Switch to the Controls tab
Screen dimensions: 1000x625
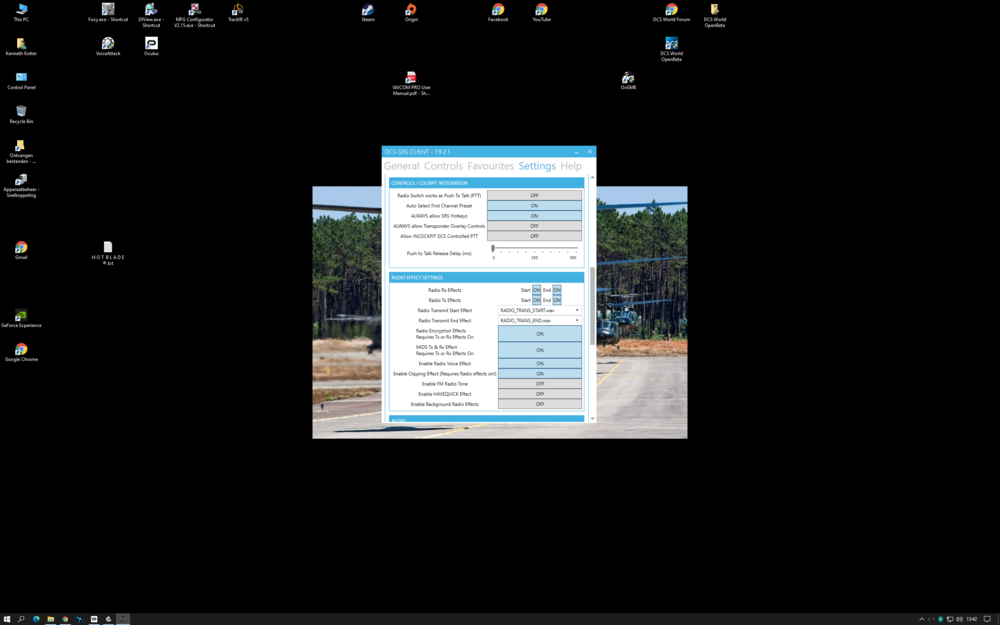tap(444, 166)
